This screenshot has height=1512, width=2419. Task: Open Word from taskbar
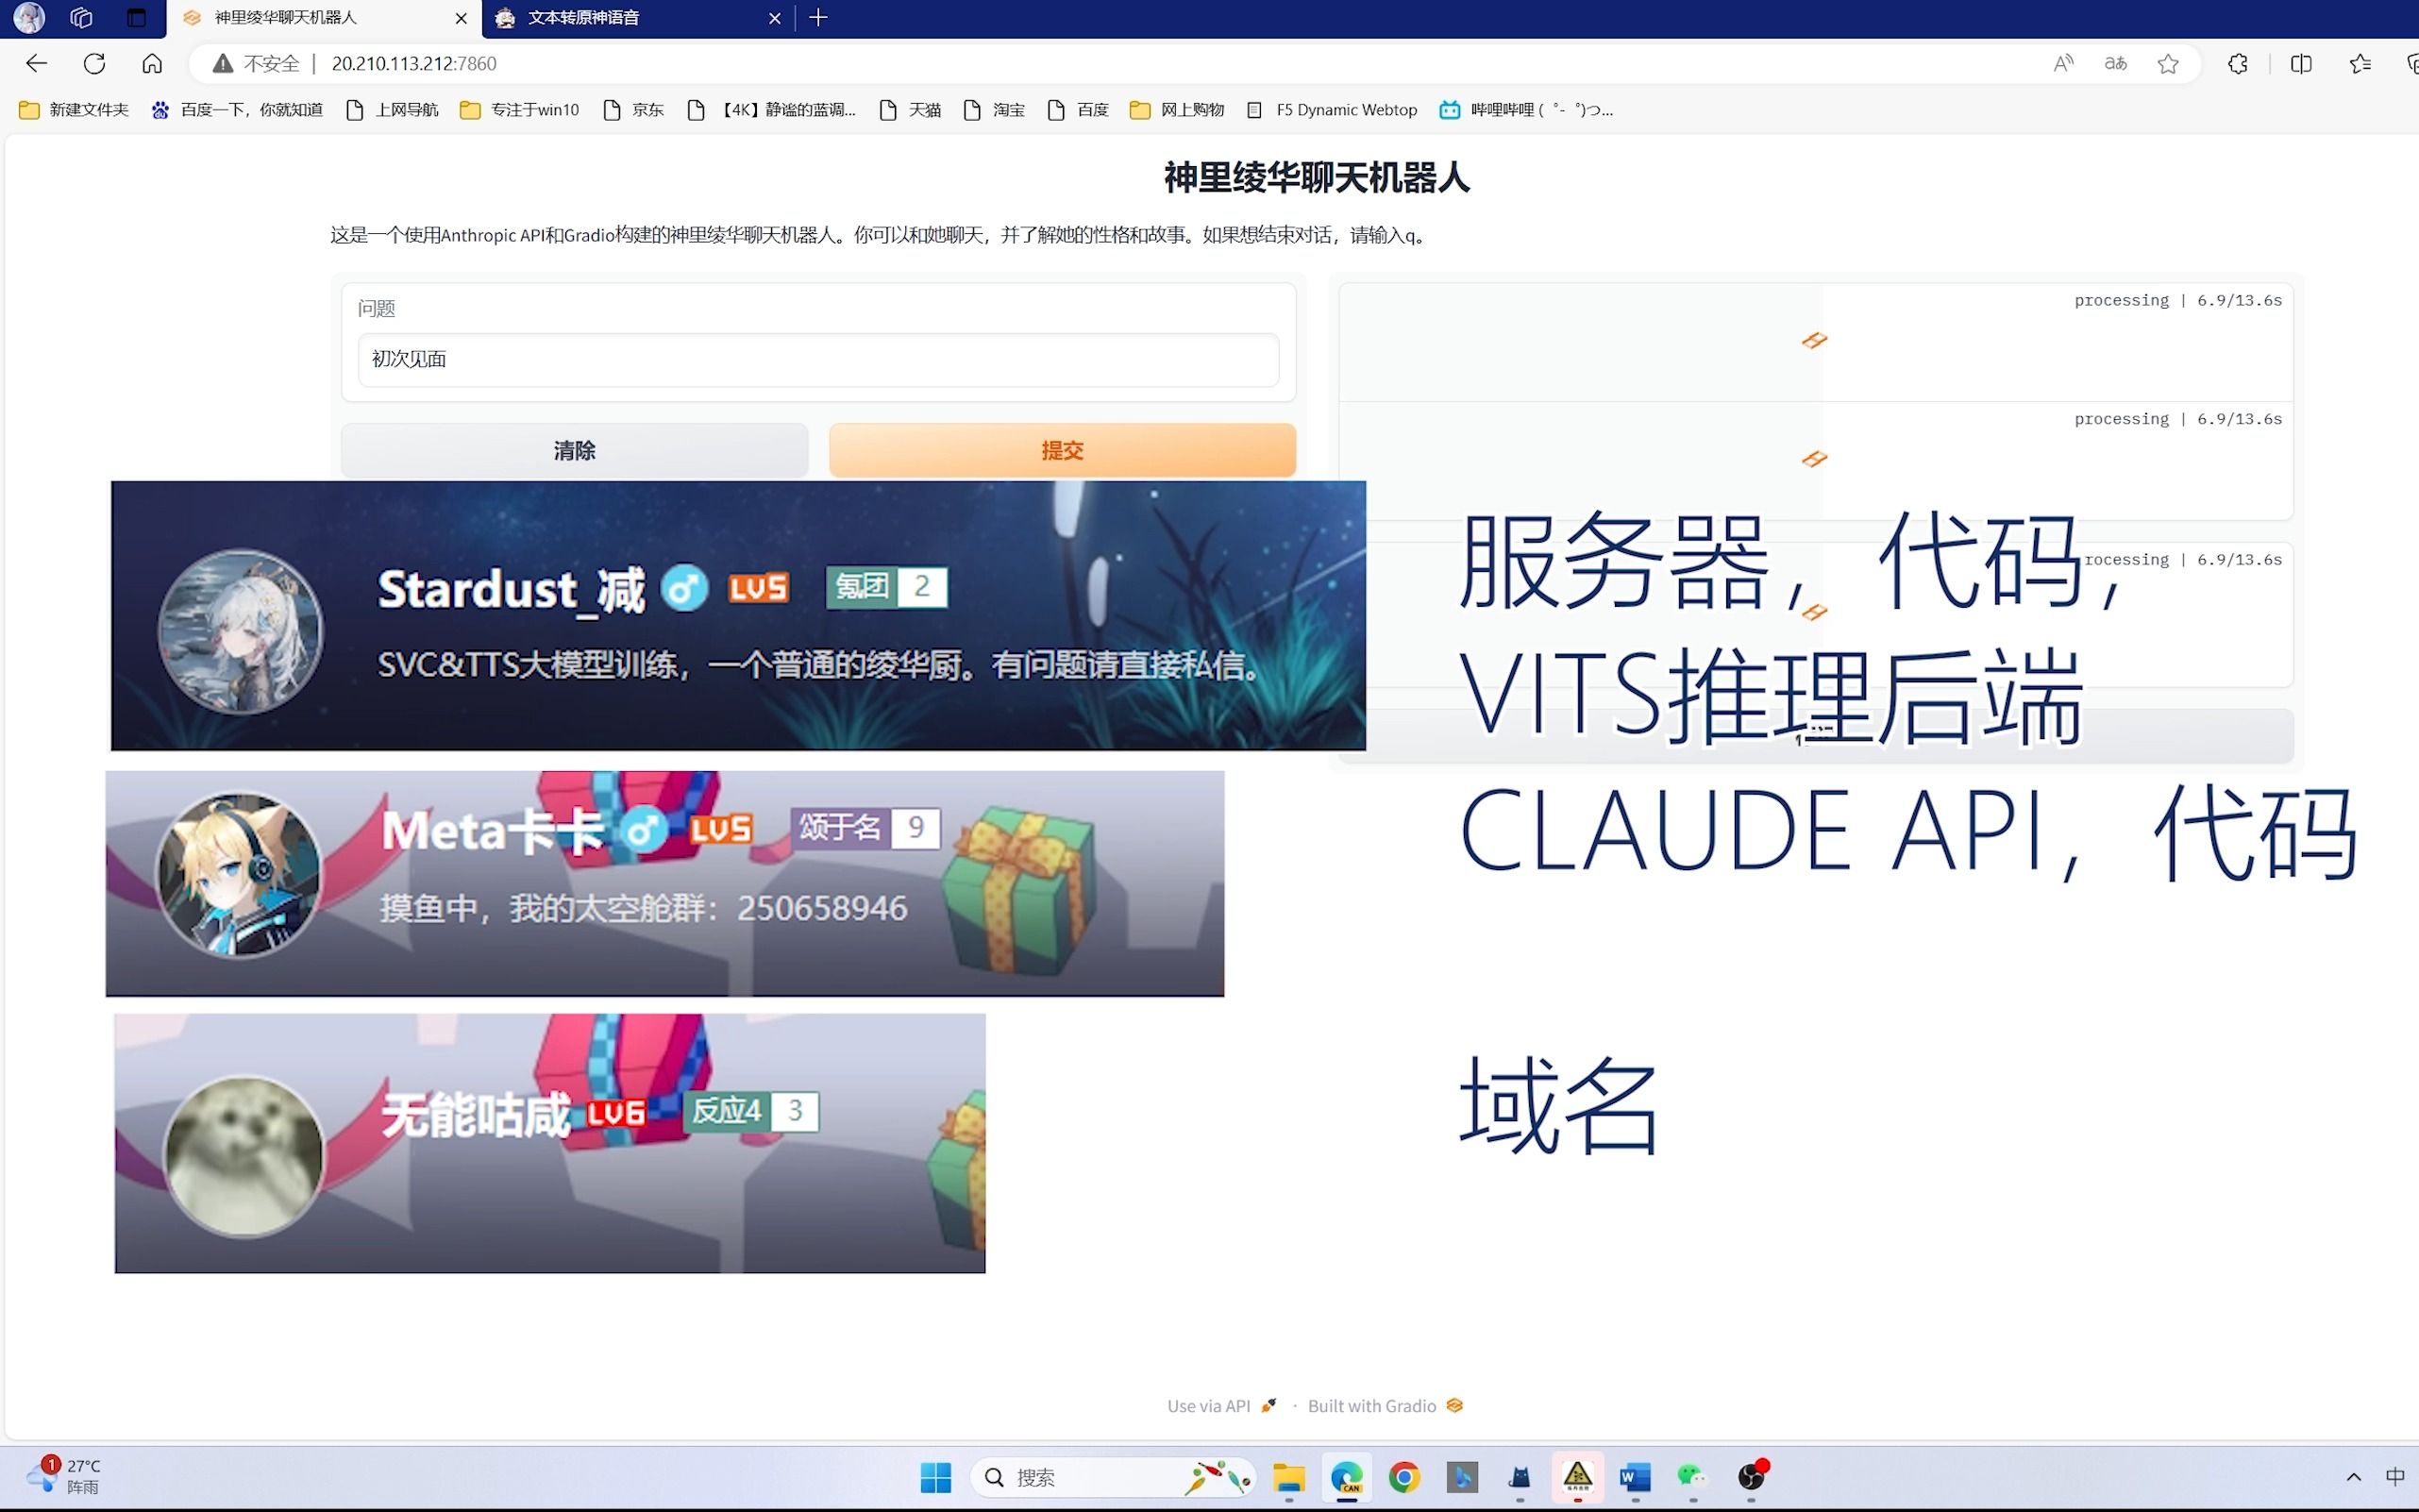tap(1635, 1477)
